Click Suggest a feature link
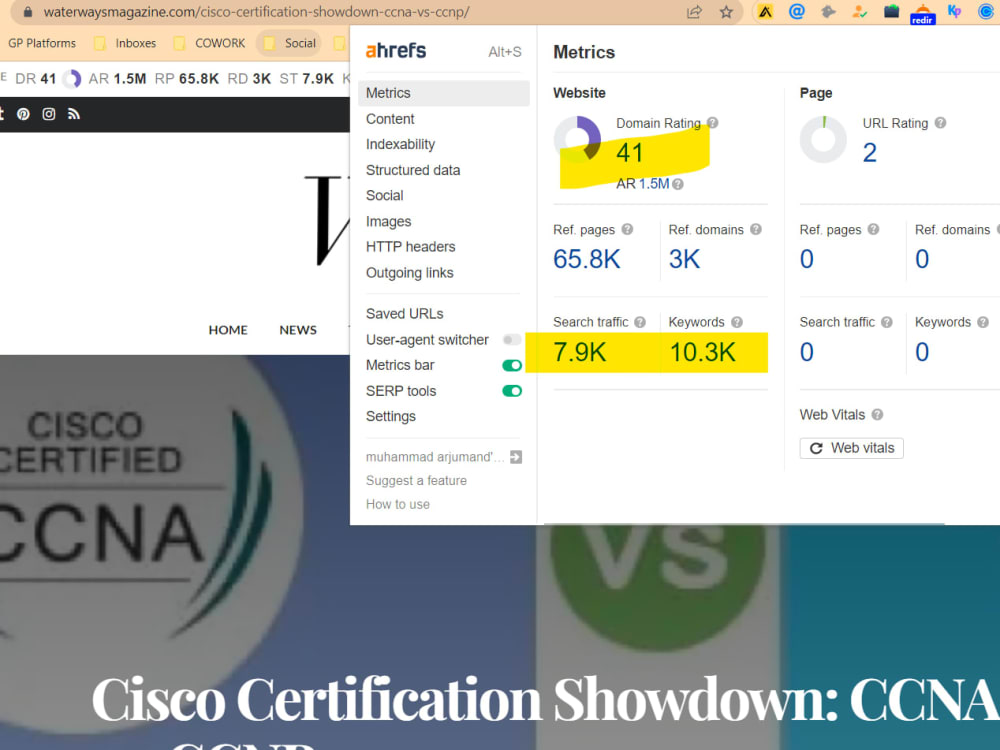This screenshot has height=750, width=1000. pyautogui.click(x=416, y=480)
